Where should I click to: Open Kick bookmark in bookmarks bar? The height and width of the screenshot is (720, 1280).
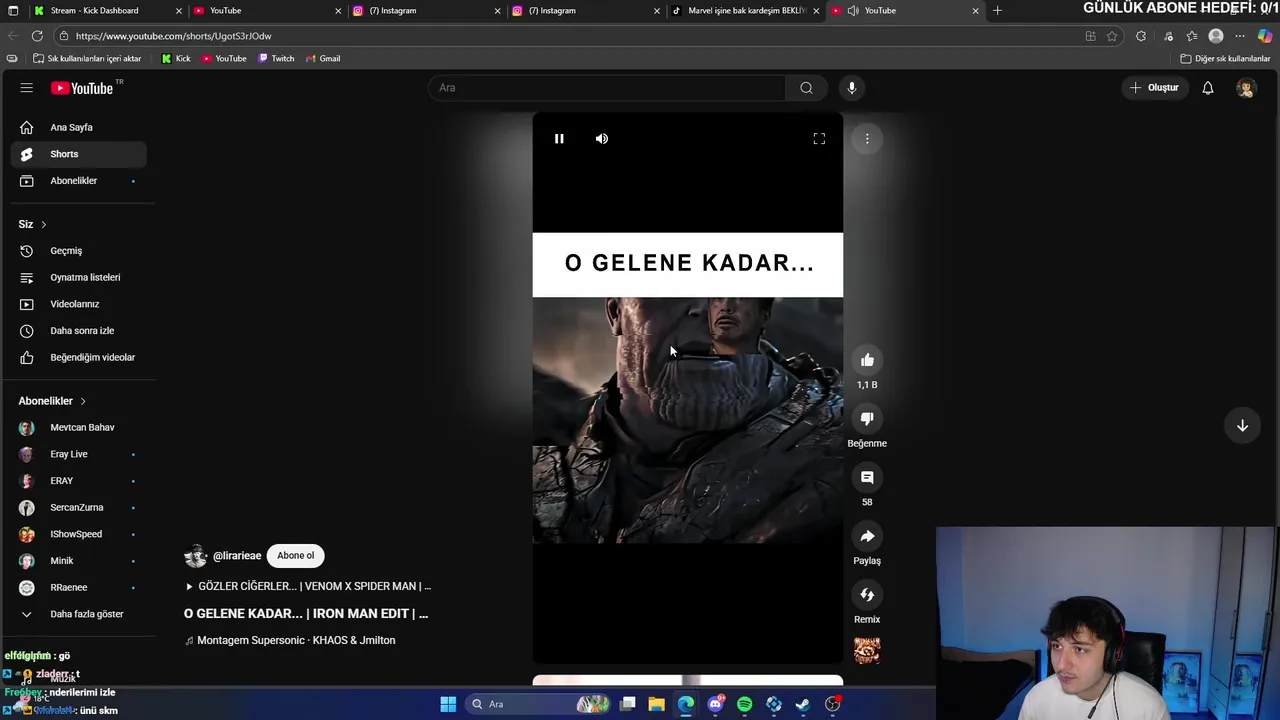tap(176, 59)
